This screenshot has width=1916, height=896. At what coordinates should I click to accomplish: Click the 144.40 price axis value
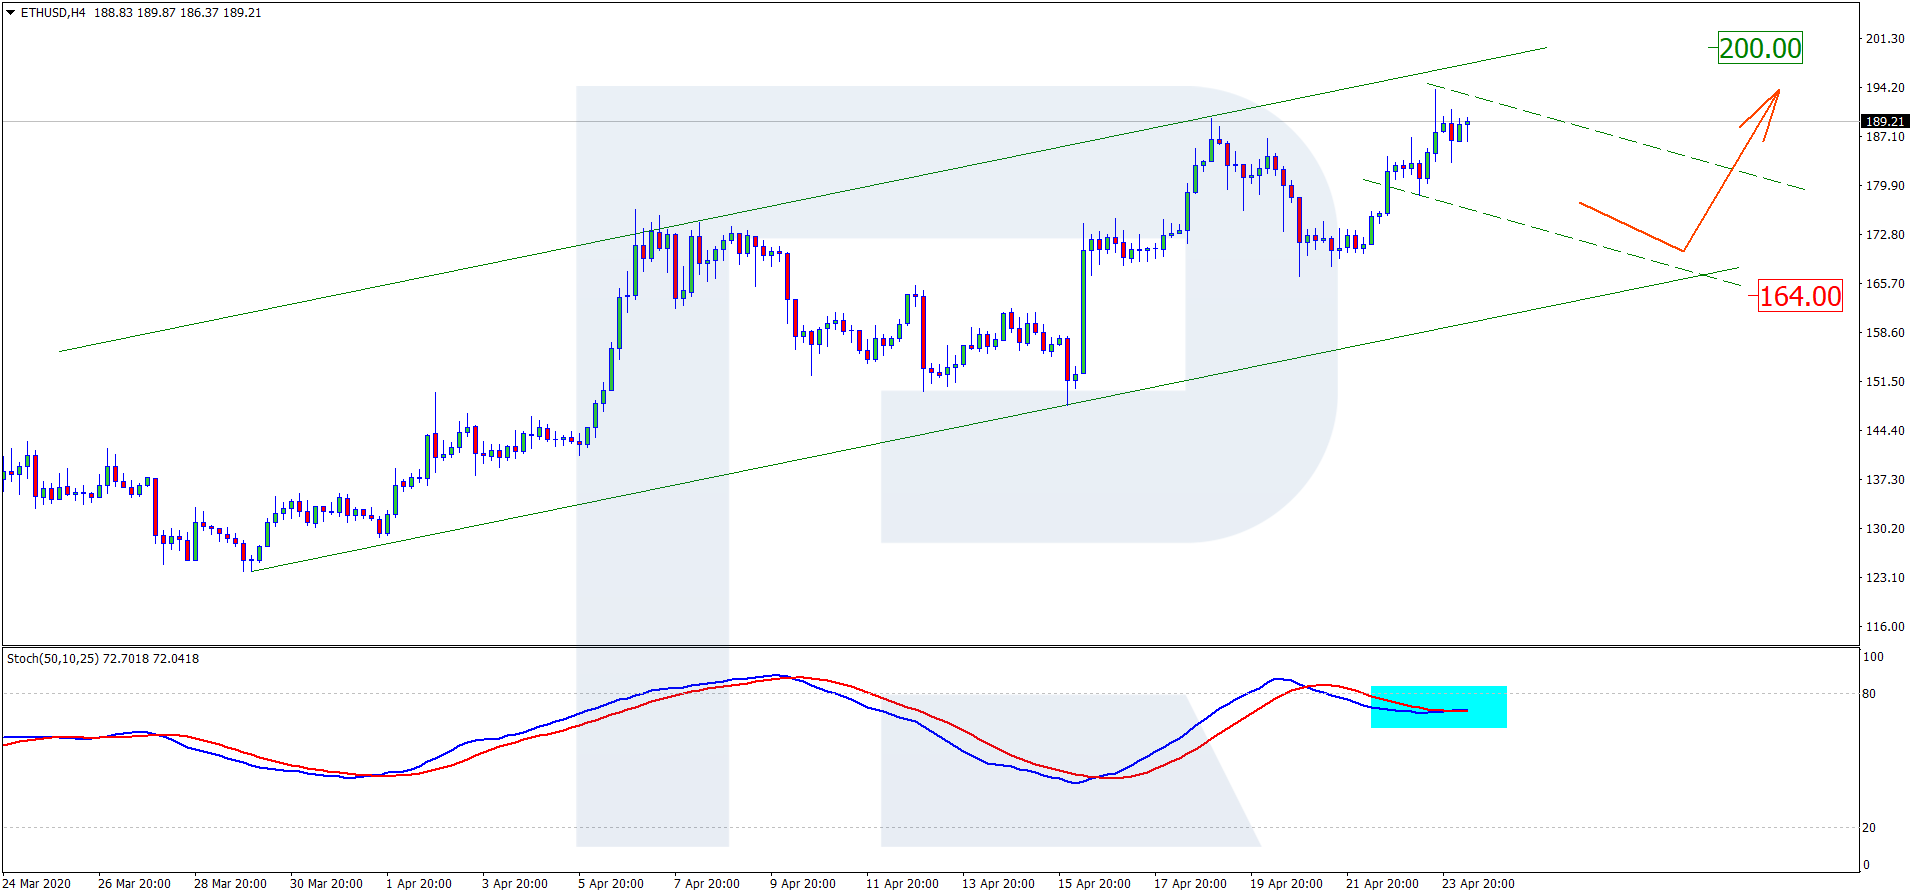tap(1885, 431)
